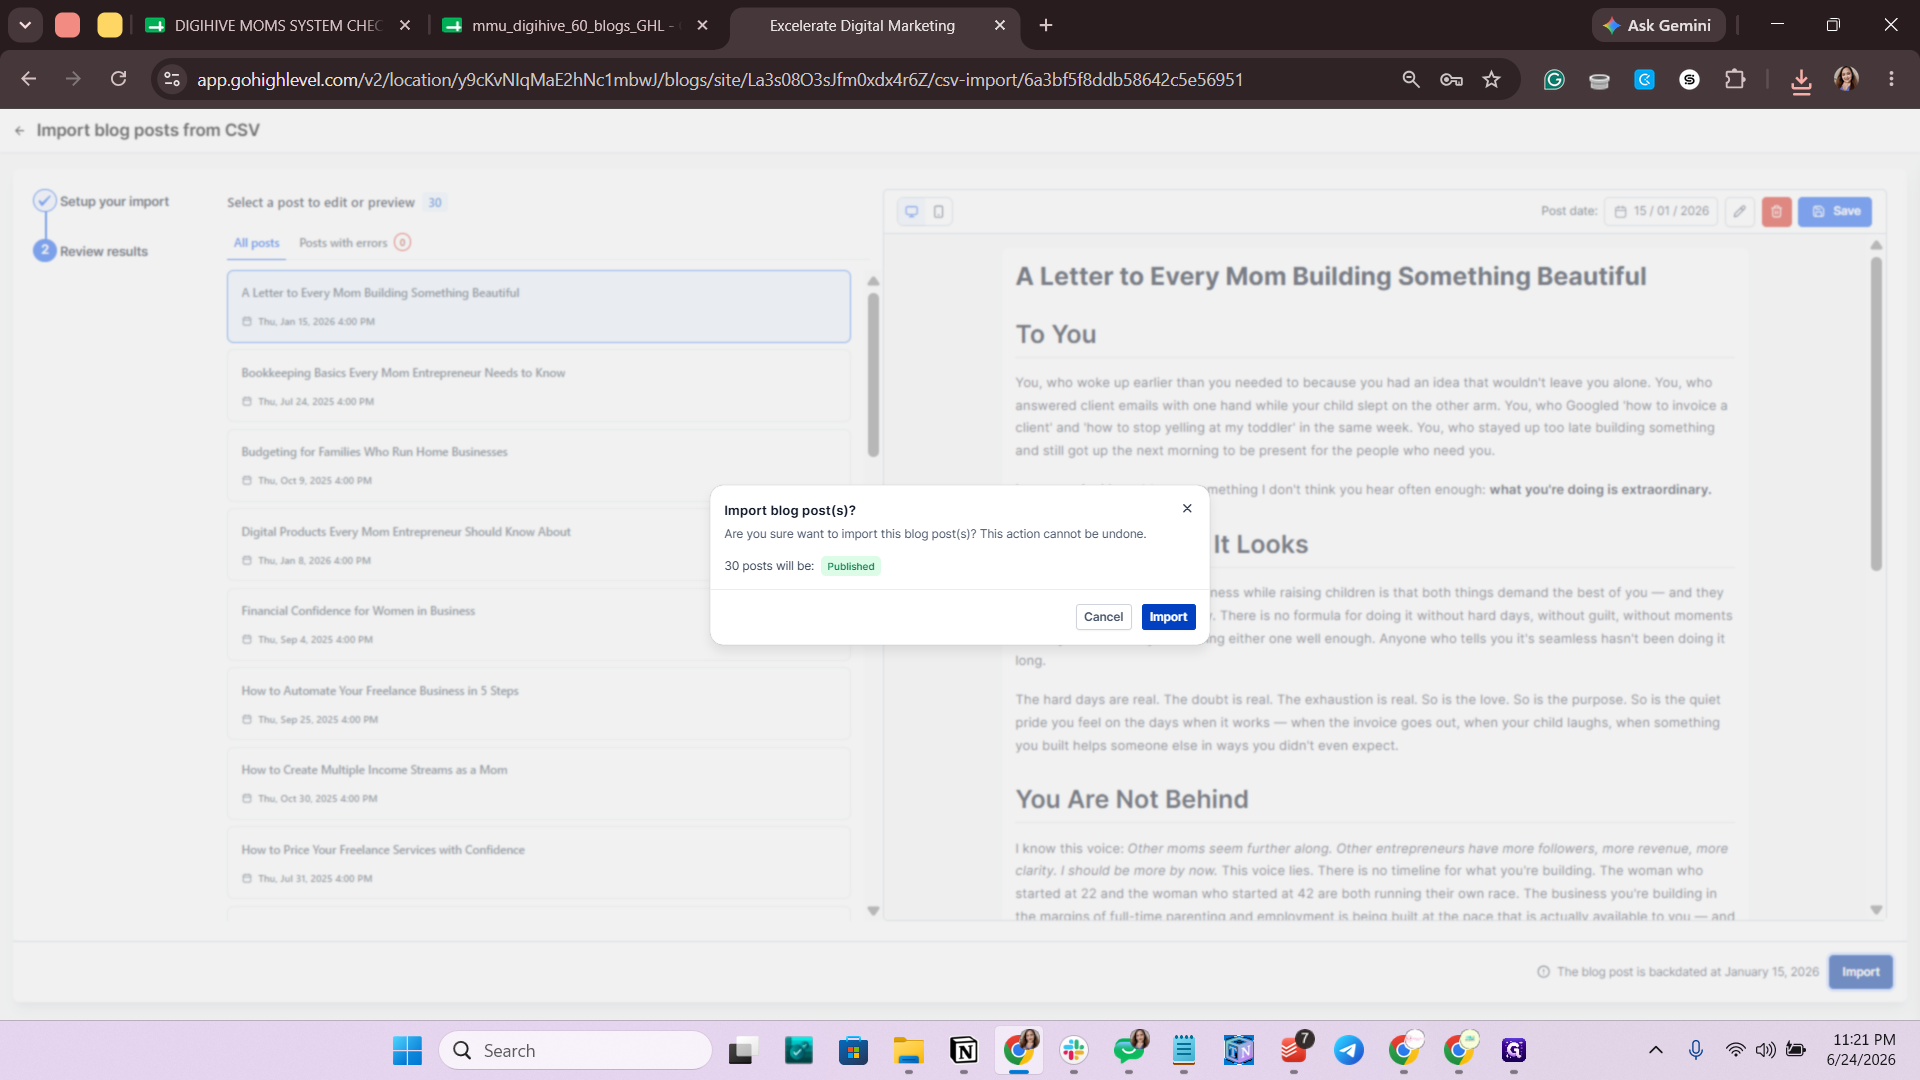Open Chrome three-dot menu

tap(1891, 79)
